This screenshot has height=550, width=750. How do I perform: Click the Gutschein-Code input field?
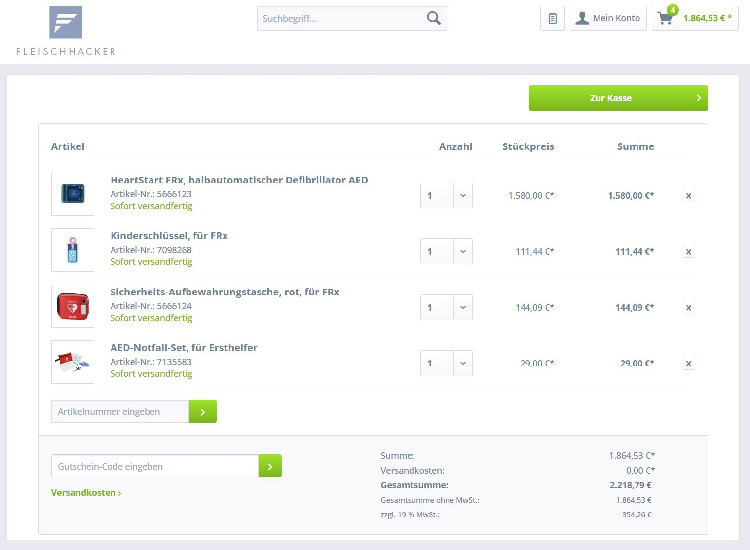(x=154, y=466)
